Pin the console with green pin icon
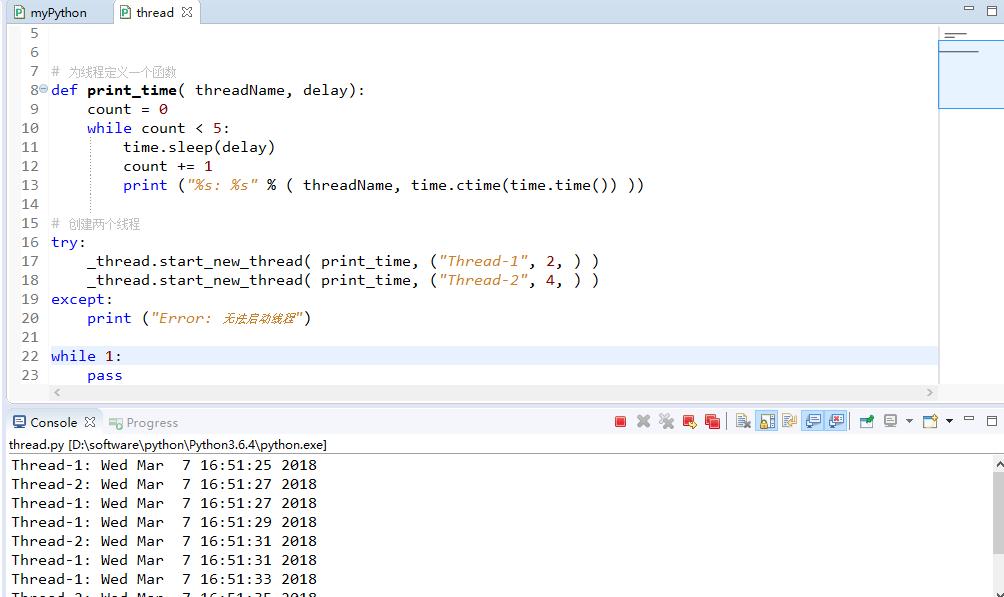Image resolution: width=1004 pixels, height=597 pixels. (867, 421)
